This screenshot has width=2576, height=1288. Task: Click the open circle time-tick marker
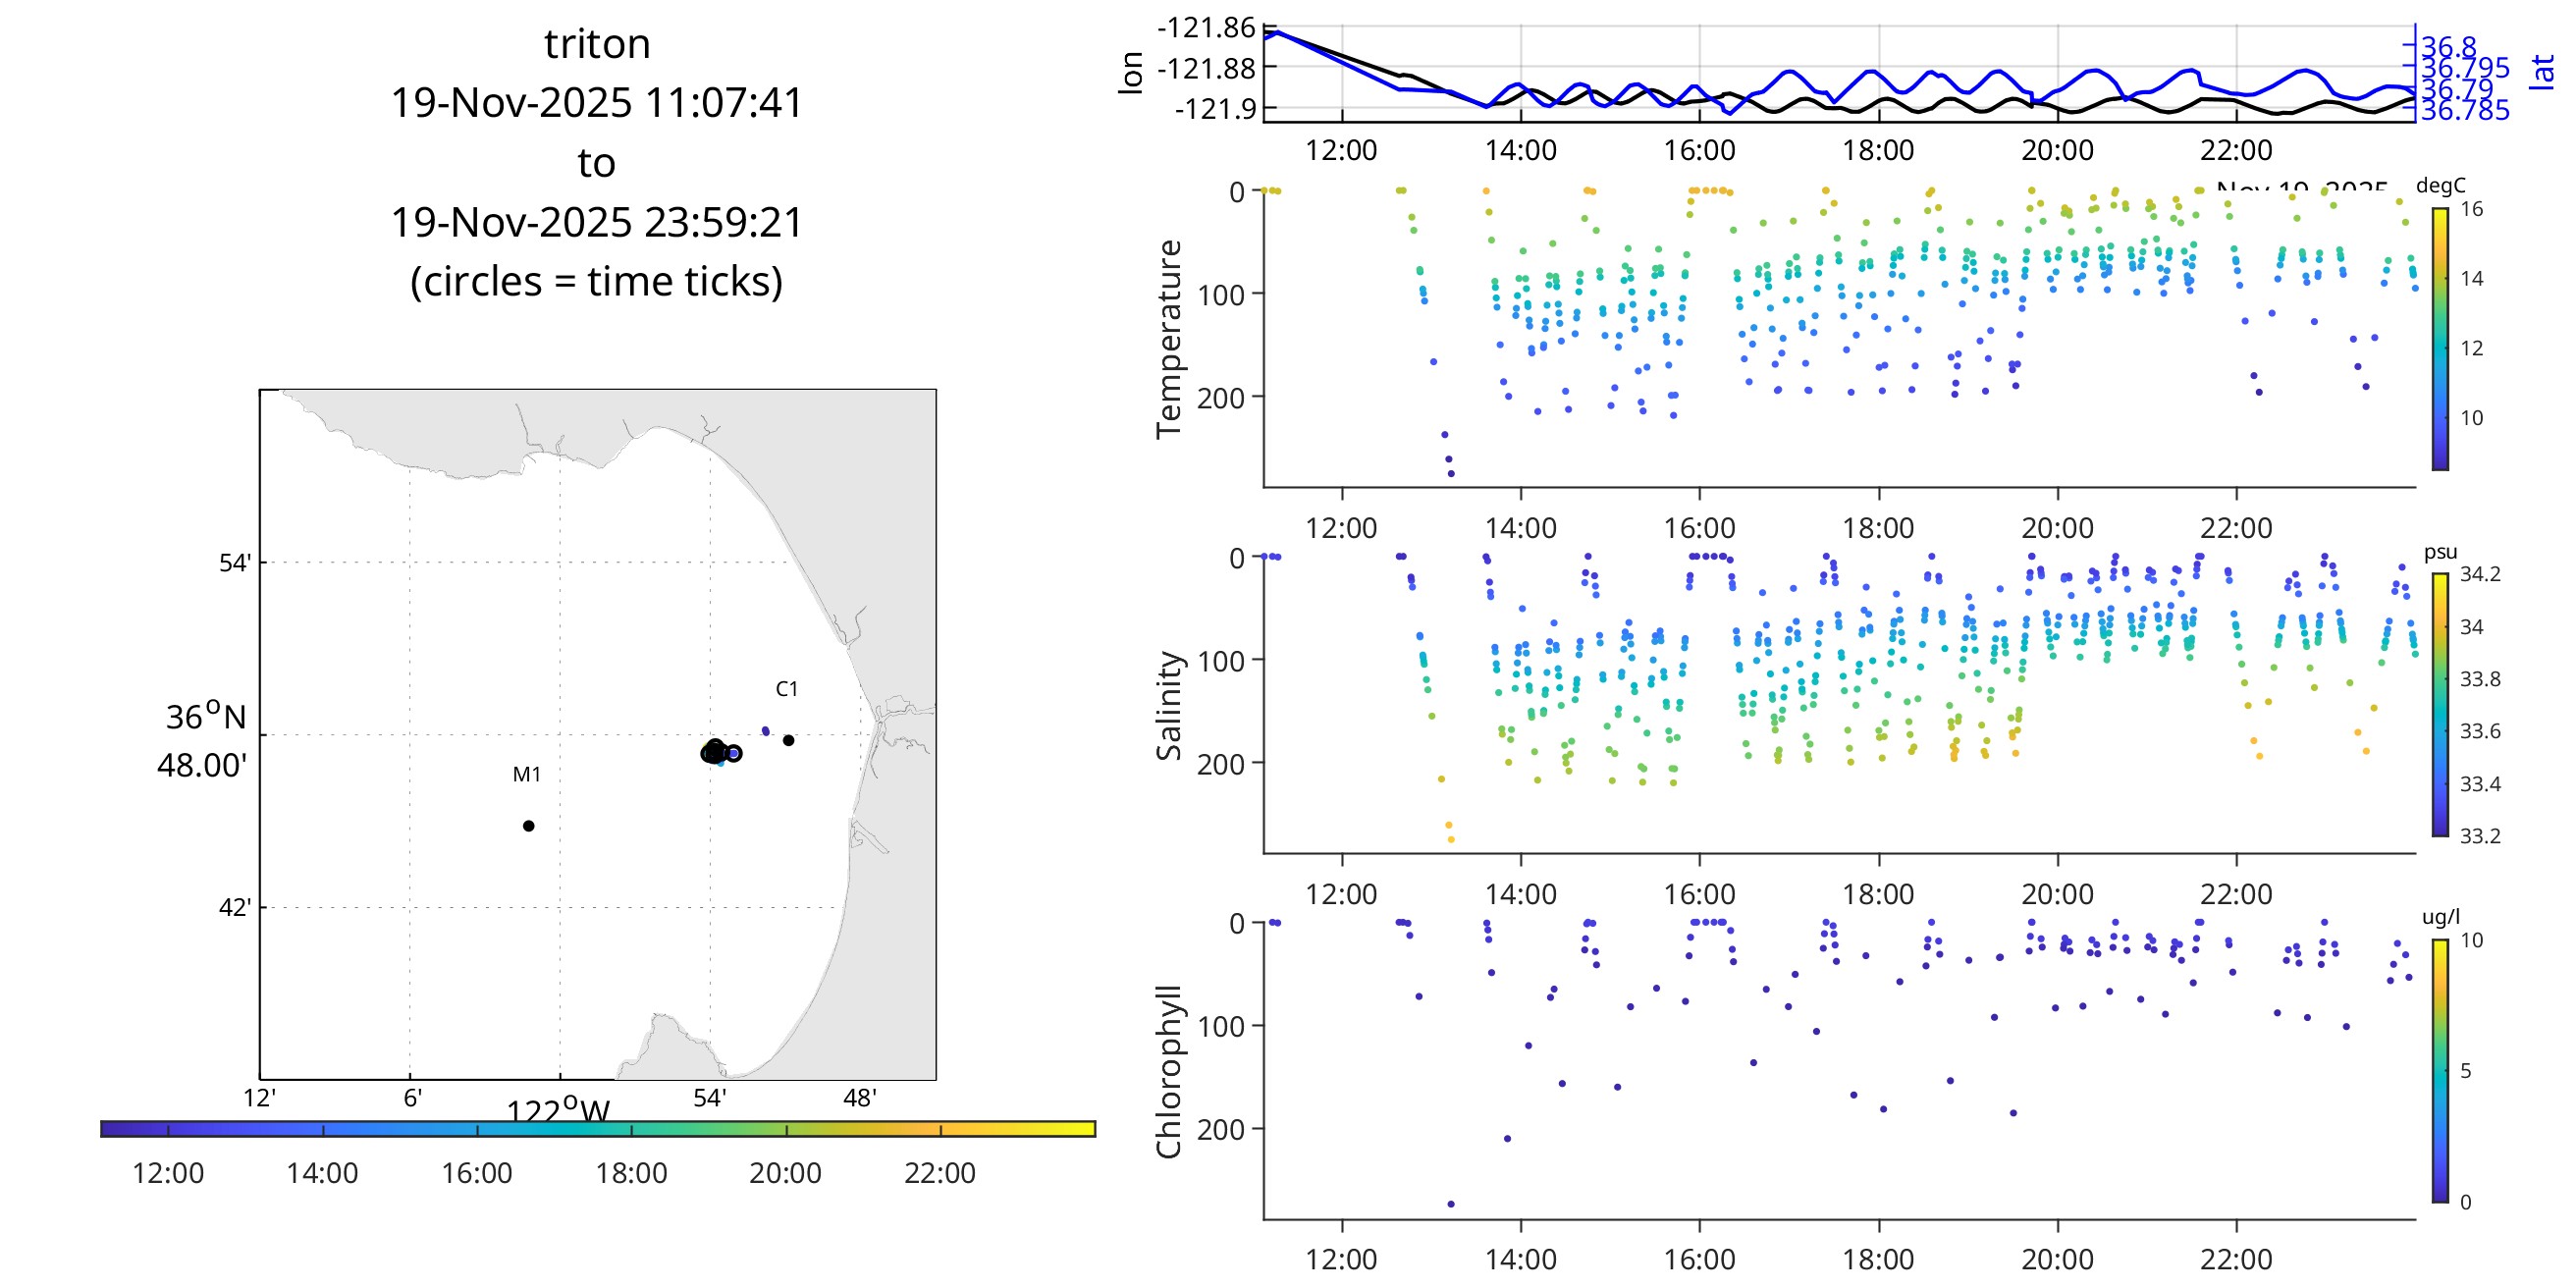tap(733, 754)
